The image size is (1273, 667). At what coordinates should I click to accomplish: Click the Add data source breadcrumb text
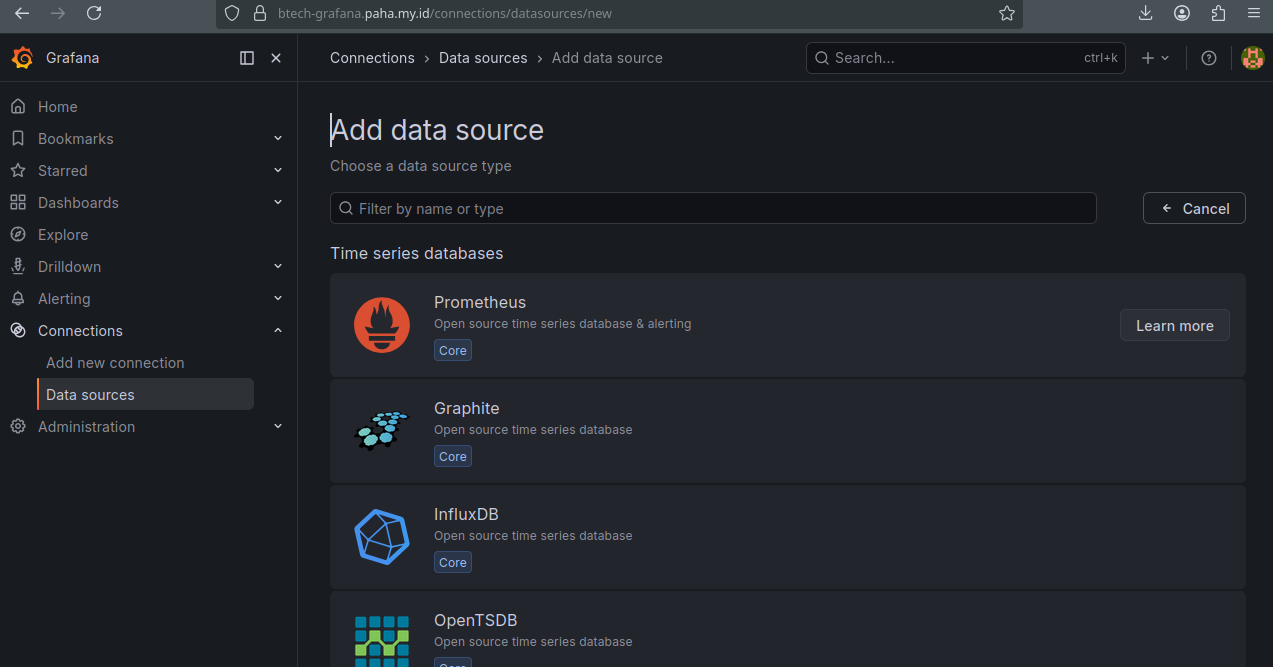[x=607, y=58]
